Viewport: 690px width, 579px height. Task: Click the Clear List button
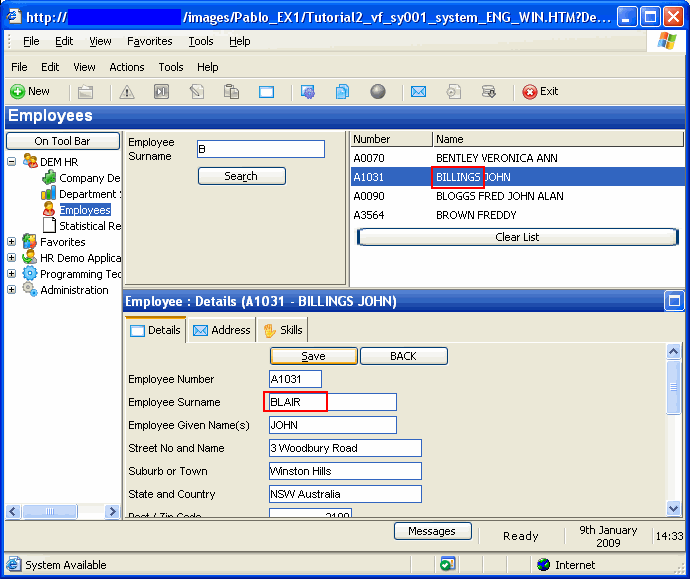[x=517, y=237]
